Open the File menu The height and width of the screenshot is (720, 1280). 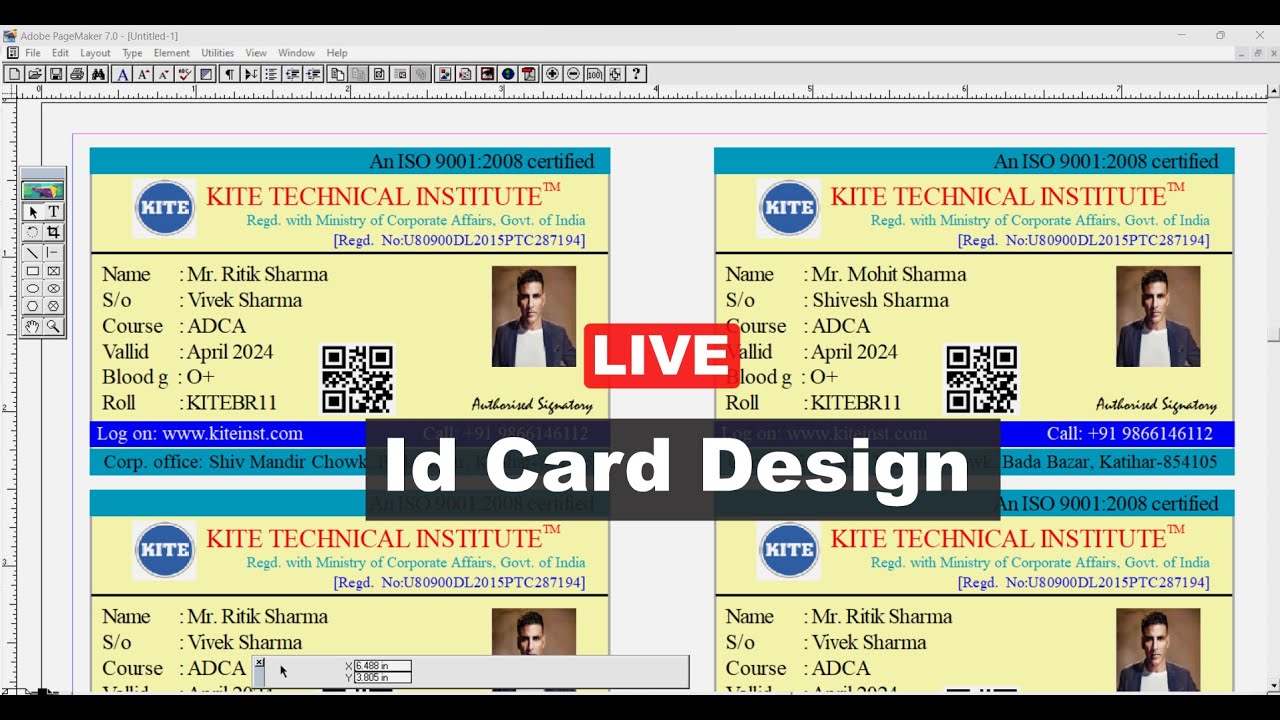point(33,53)
